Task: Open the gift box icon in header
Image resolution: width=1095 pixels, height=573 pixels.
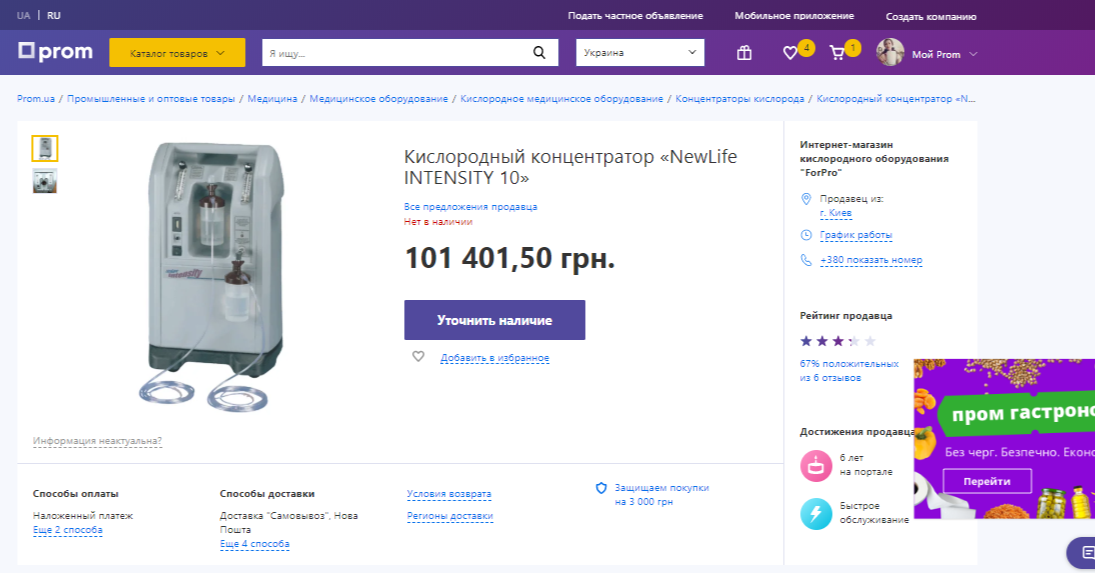Action: coord(744,53)
